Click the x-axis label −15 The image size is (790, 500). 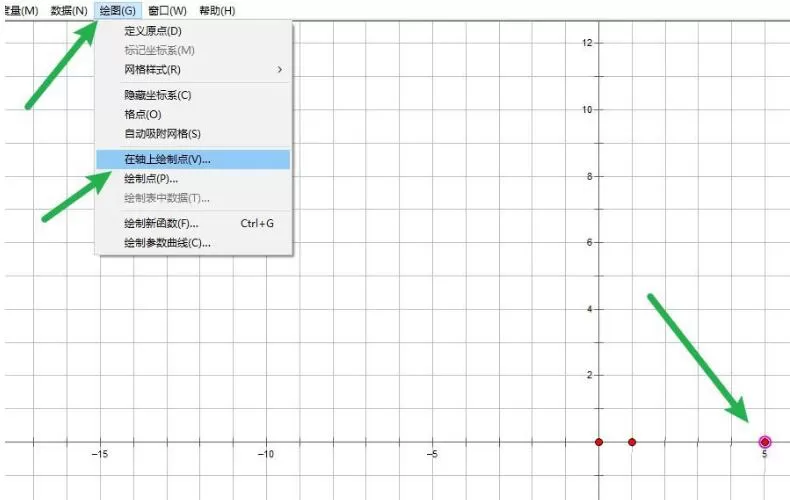point(100,454)
